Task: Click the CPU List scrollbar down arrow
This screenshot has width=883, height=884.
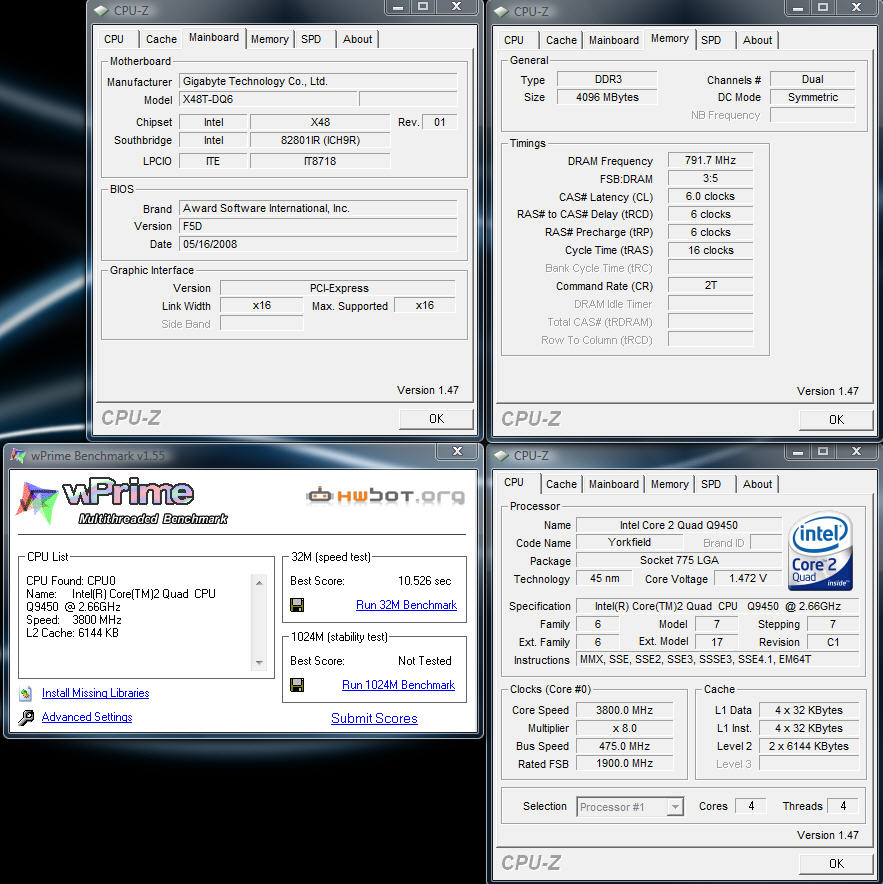Action: pyautogui.click(x=259, y=662)
